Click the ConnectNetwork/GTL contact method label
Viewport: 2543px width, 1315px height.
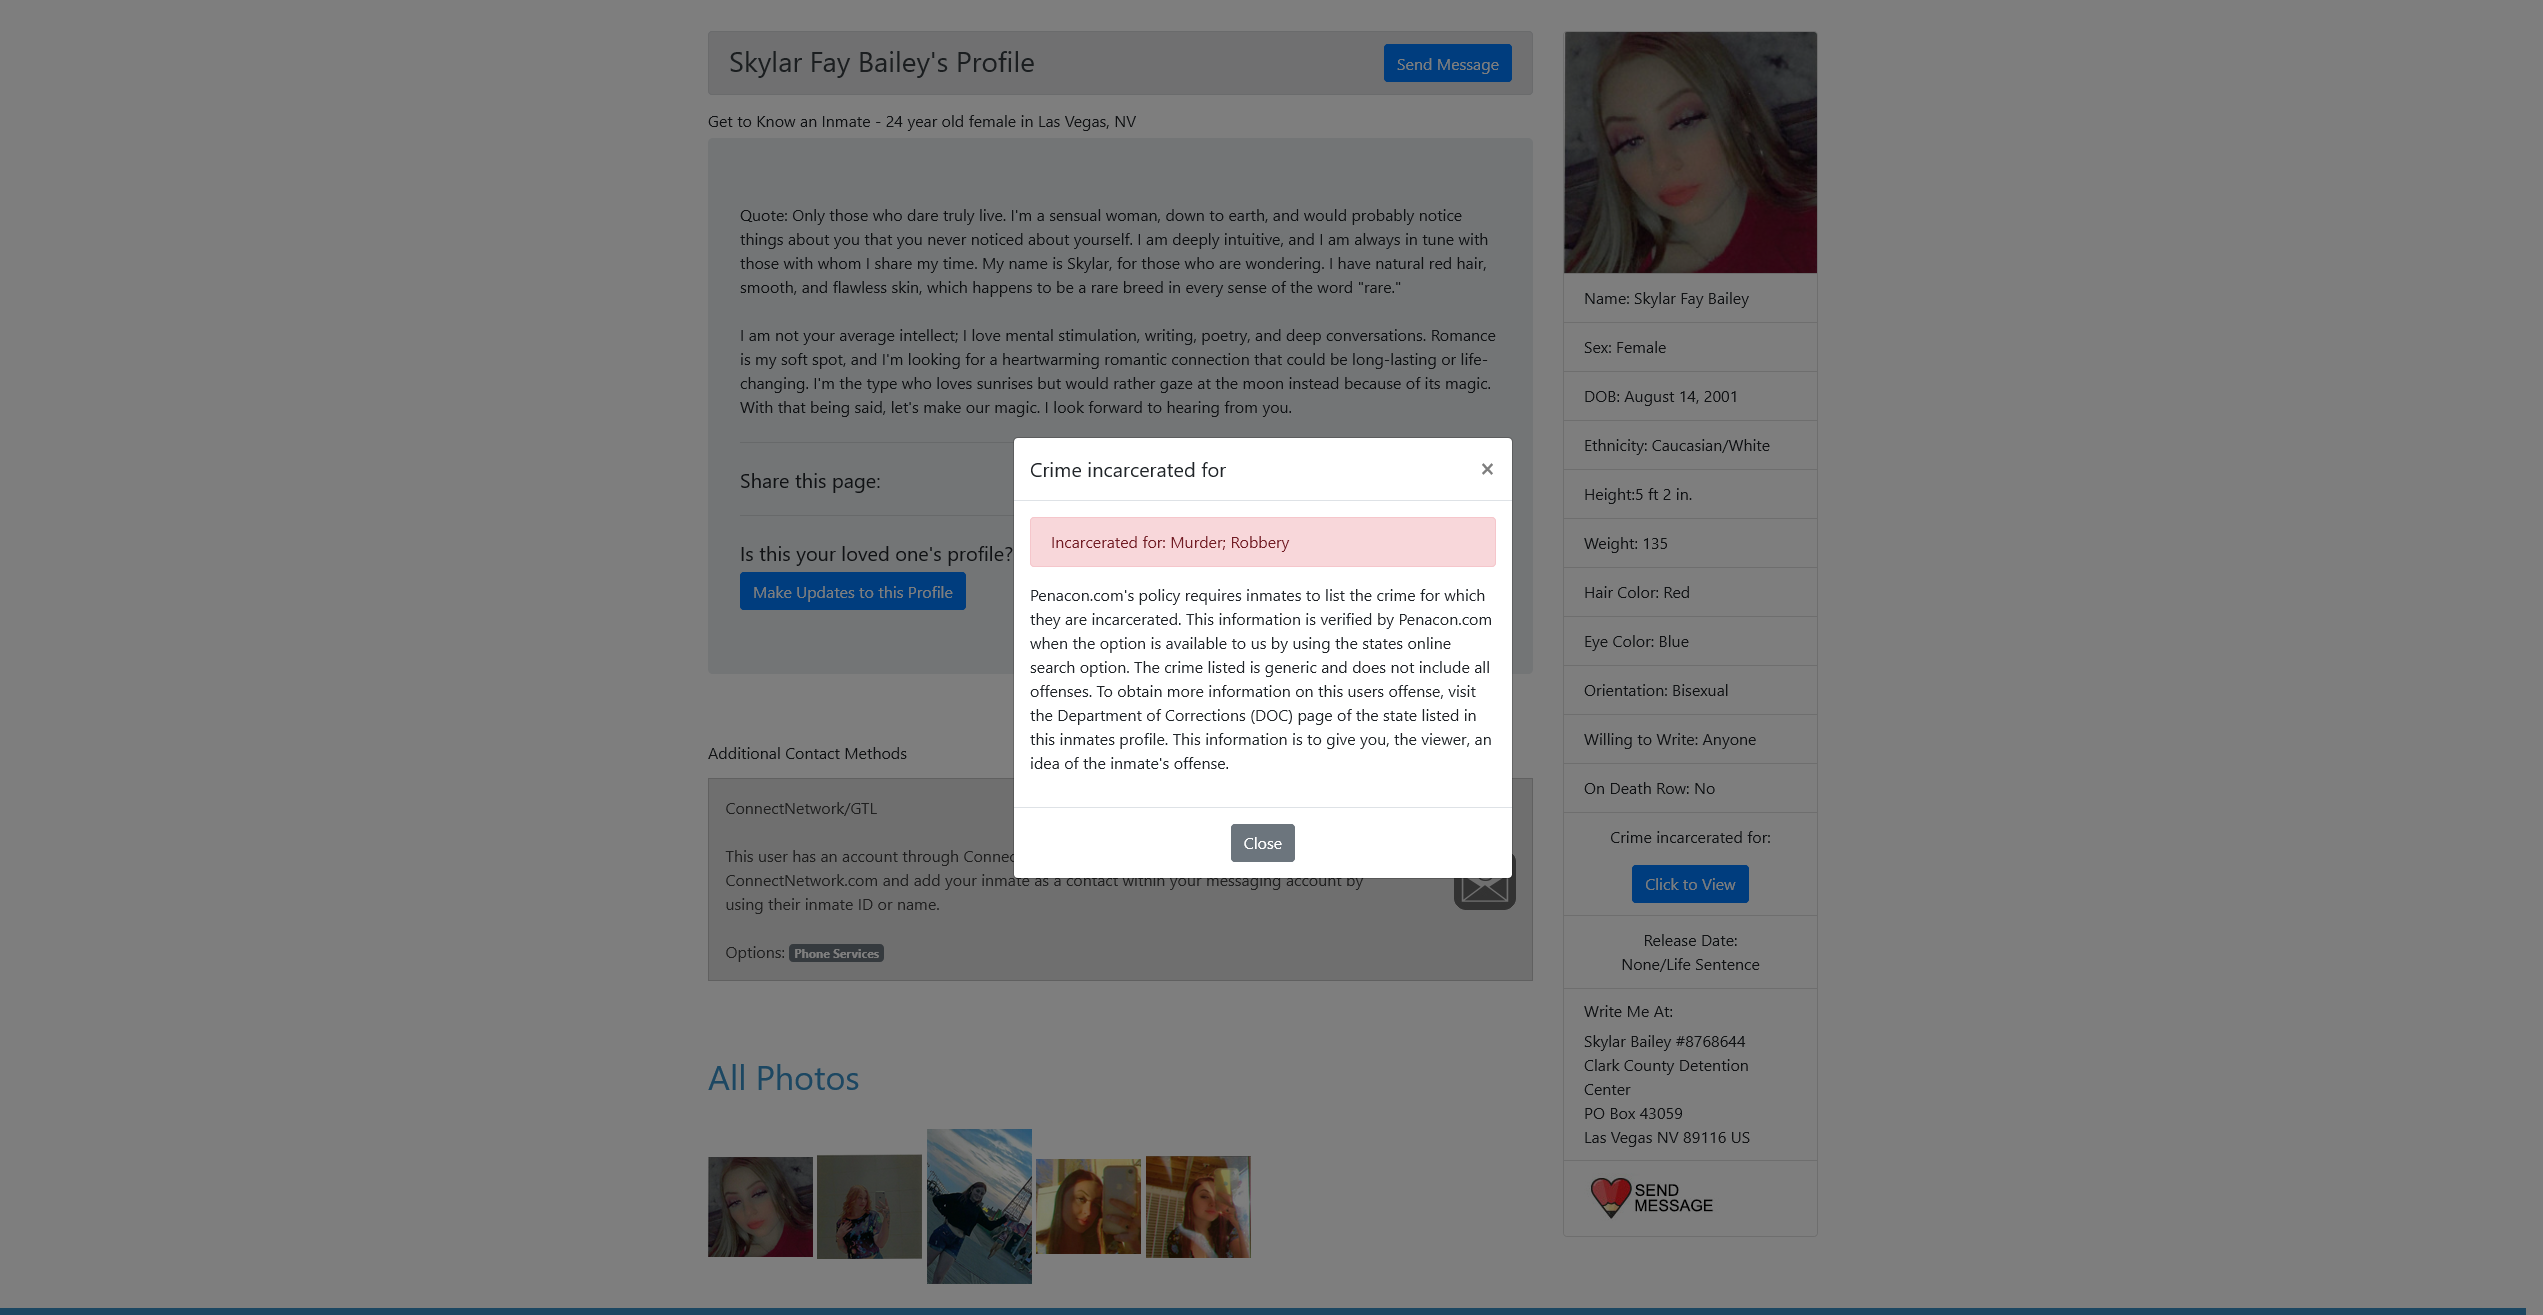800,808
